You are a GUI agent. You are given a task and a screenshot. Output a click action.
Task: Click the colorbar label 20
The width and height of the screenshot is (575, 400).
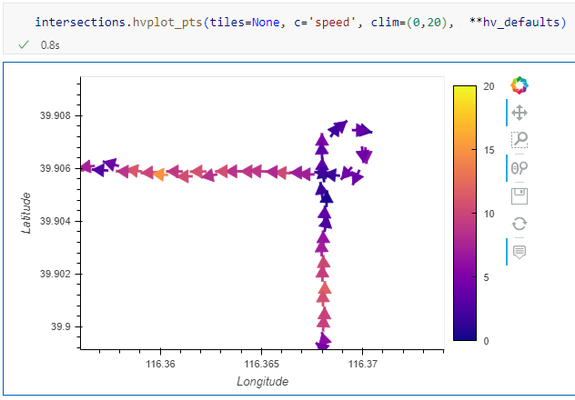coord(489,87)
